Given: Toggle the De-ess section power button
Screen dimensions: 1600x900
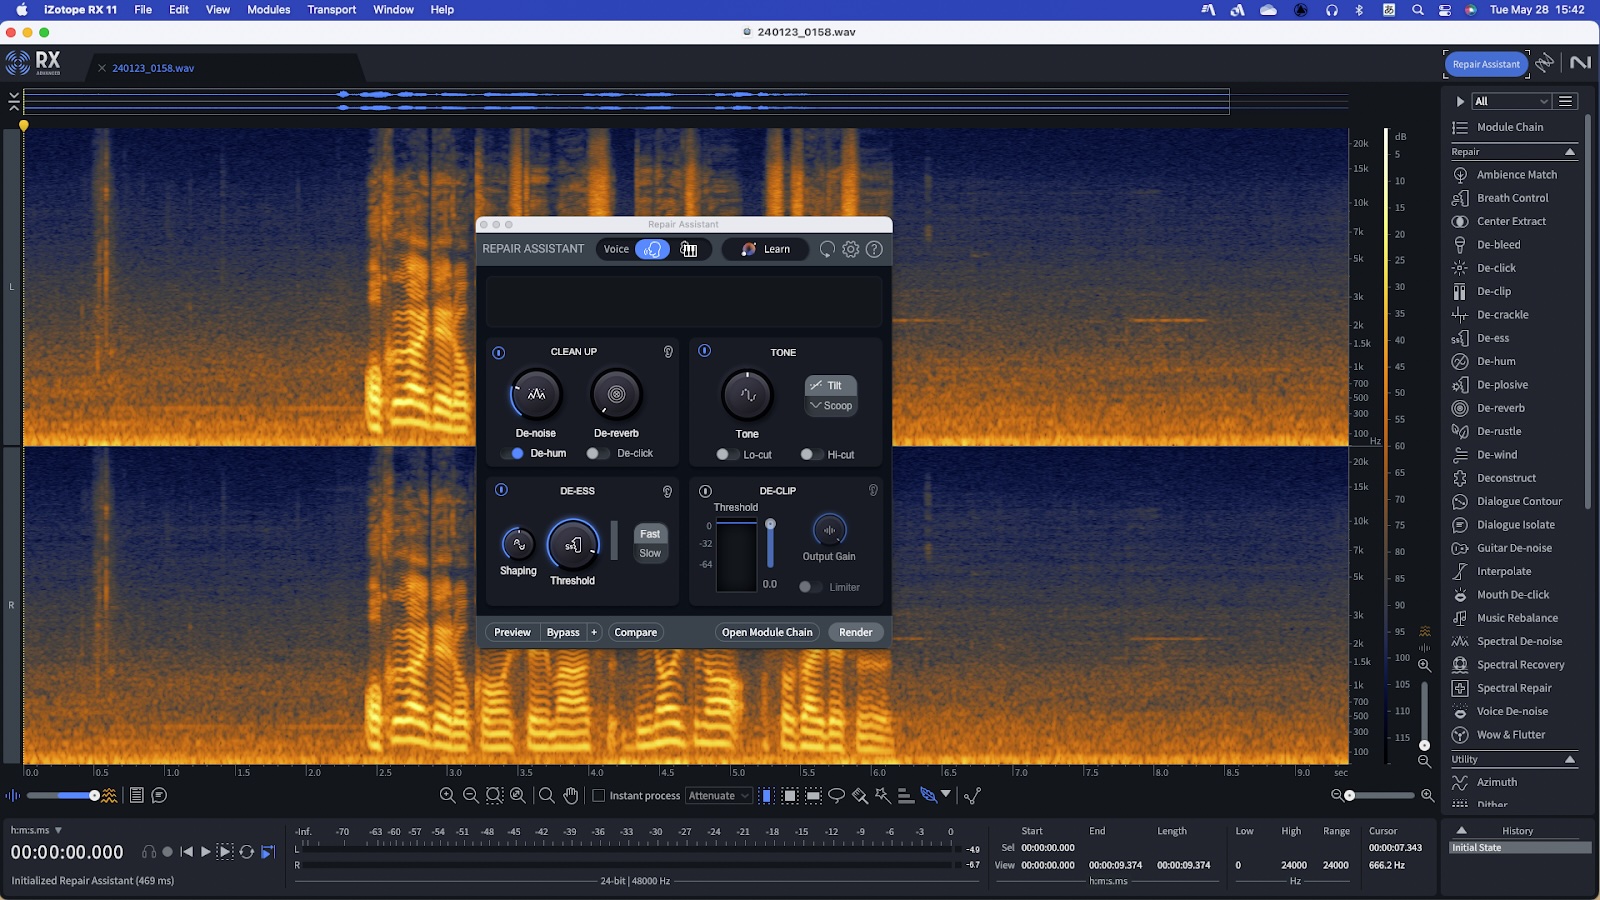Looking at the screenshot, I should pyautogui.click(x=501, y=490).
